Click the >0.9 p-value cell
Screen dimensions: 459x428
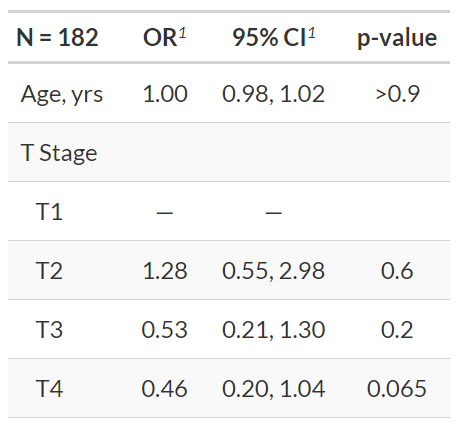point(397,94)
